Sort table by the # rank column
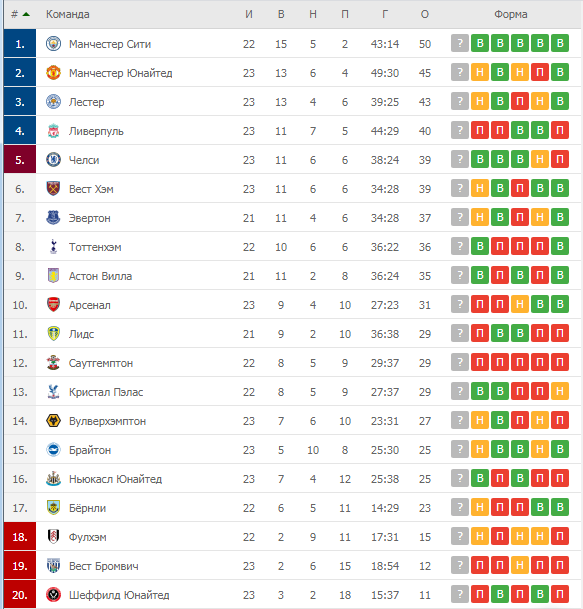The width and height of the screenshot is (583, 609). 20,14
